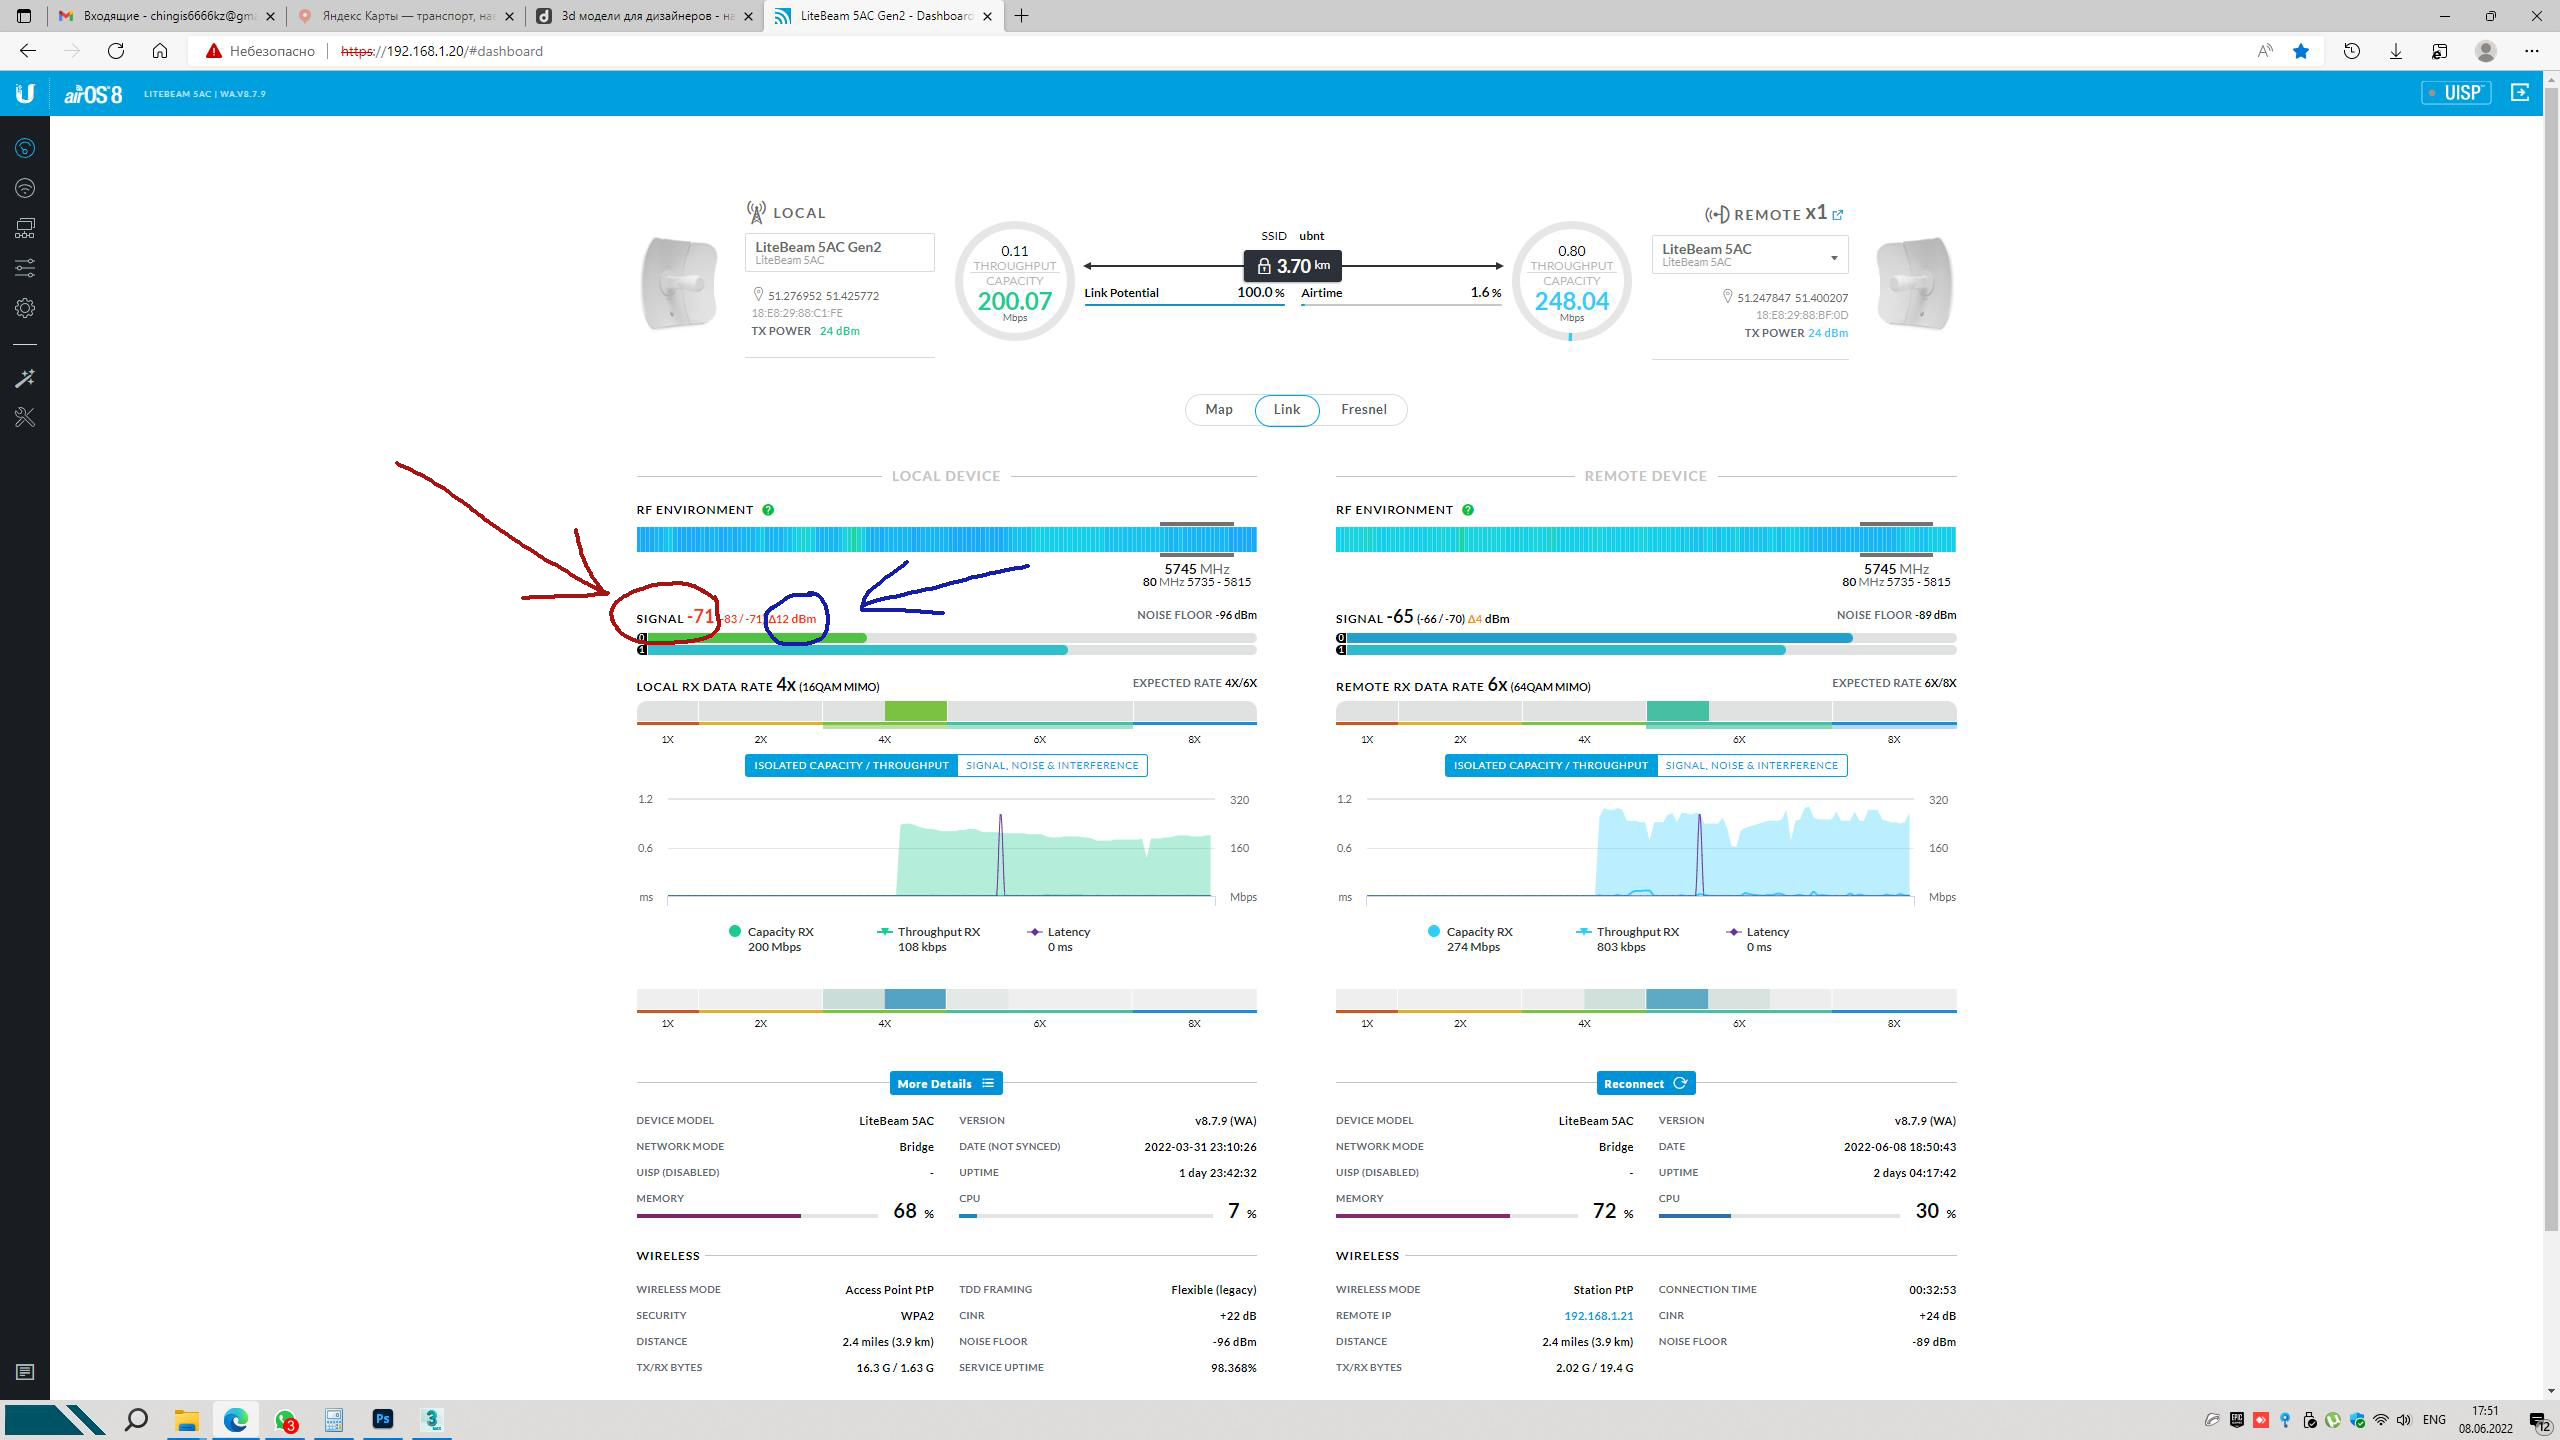Click the ENG language indicator
The height and width of the screenshot is (1440, 2560).
2434,1420
